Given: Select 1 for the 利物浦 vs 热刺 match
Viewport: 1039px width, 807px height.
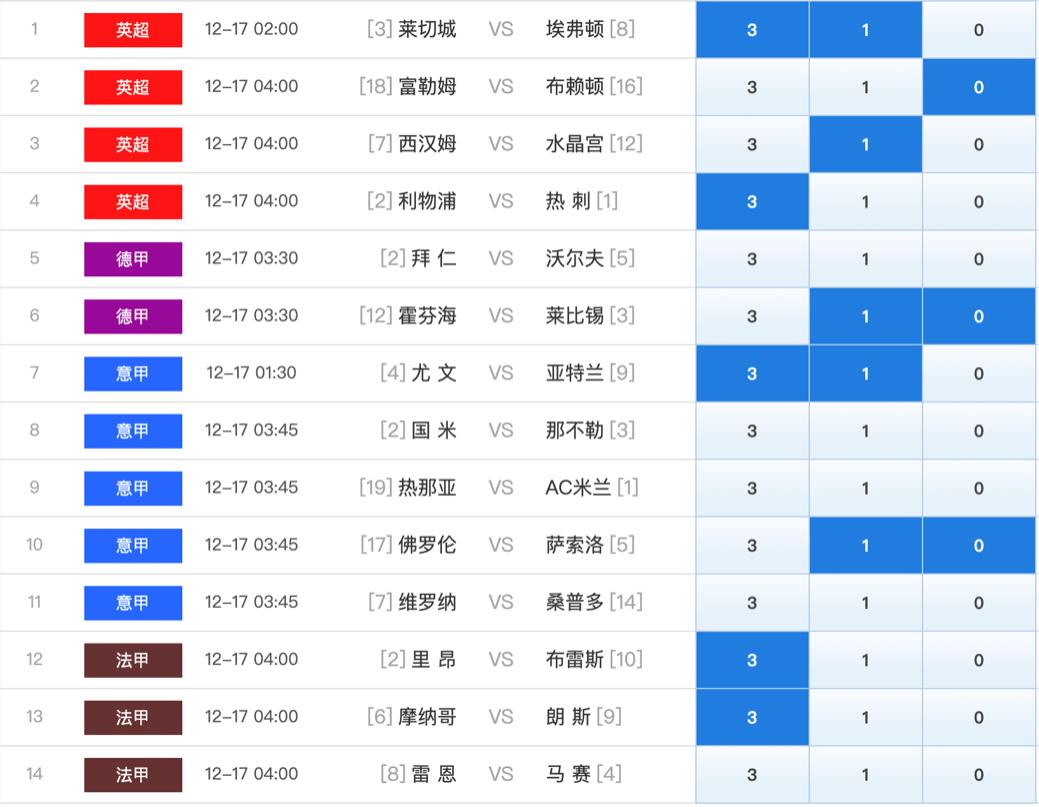Looking at the screenshot, I should coord(865,201).
